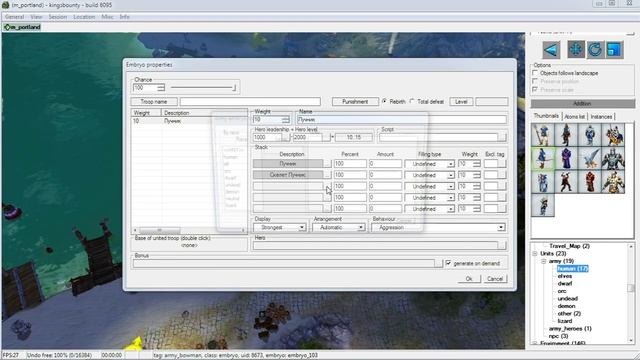
Task: Click the blue back arrow tool icon
Action: 551,50
